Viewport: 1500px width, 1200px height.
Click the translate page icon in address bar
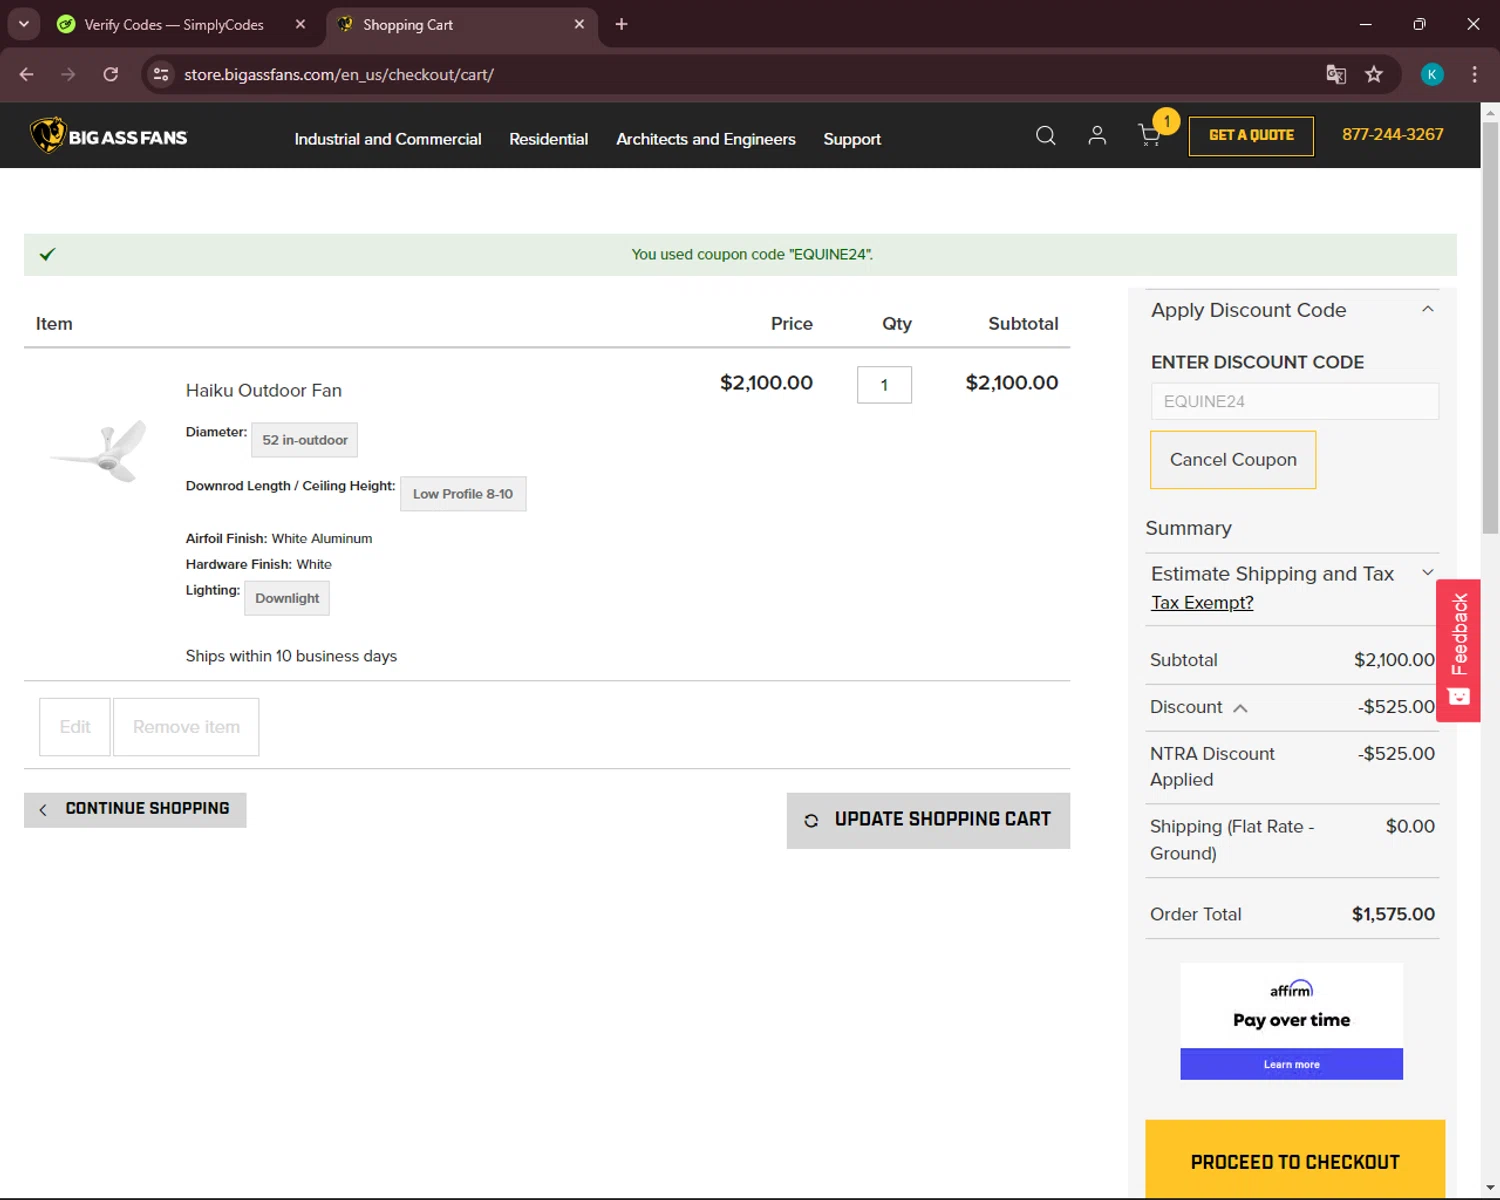tap(1336, 74)
